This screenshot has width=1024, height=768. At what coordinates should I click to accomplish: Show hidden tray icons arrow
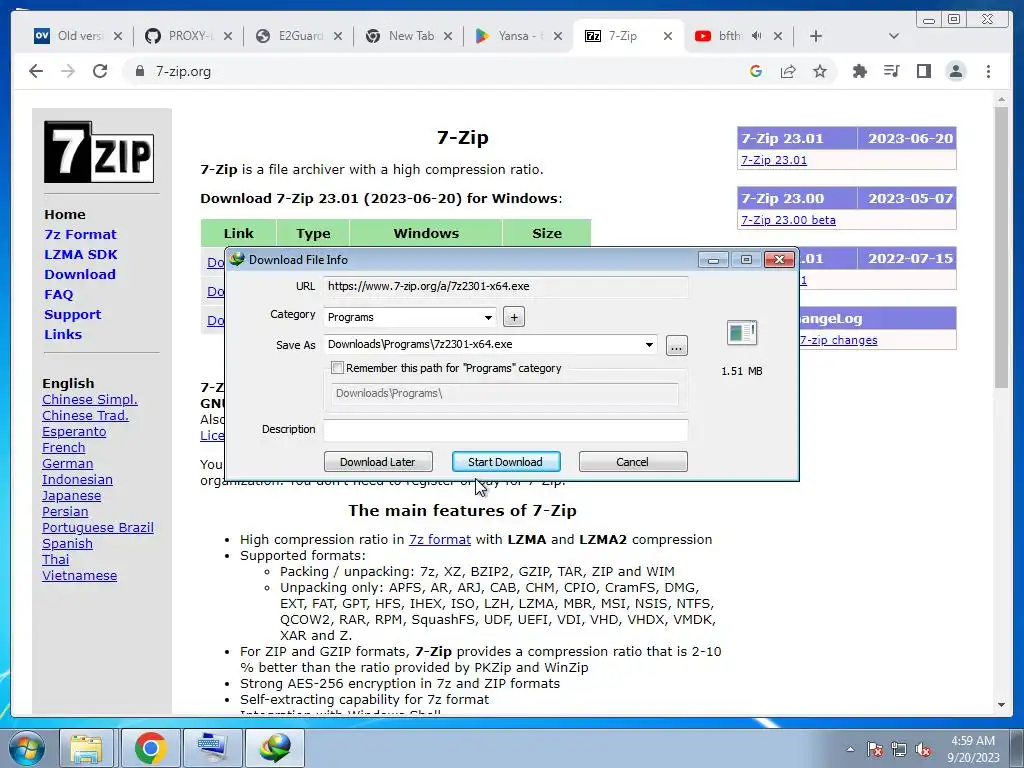pyautogui.click(x=850, y=749)
